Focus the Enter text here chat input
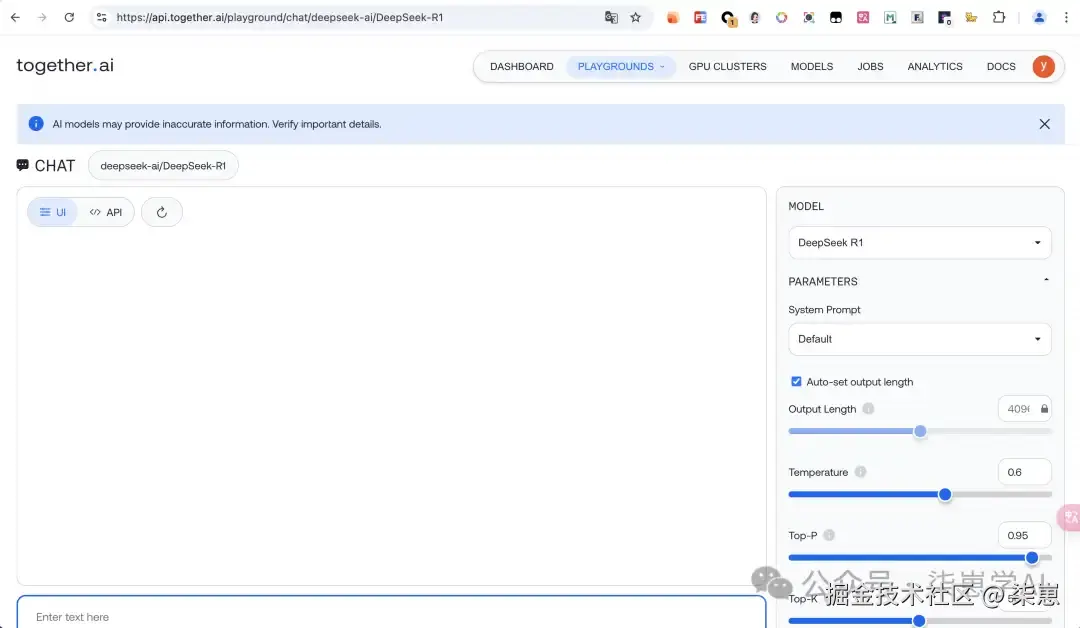 [x=391, y=613]
